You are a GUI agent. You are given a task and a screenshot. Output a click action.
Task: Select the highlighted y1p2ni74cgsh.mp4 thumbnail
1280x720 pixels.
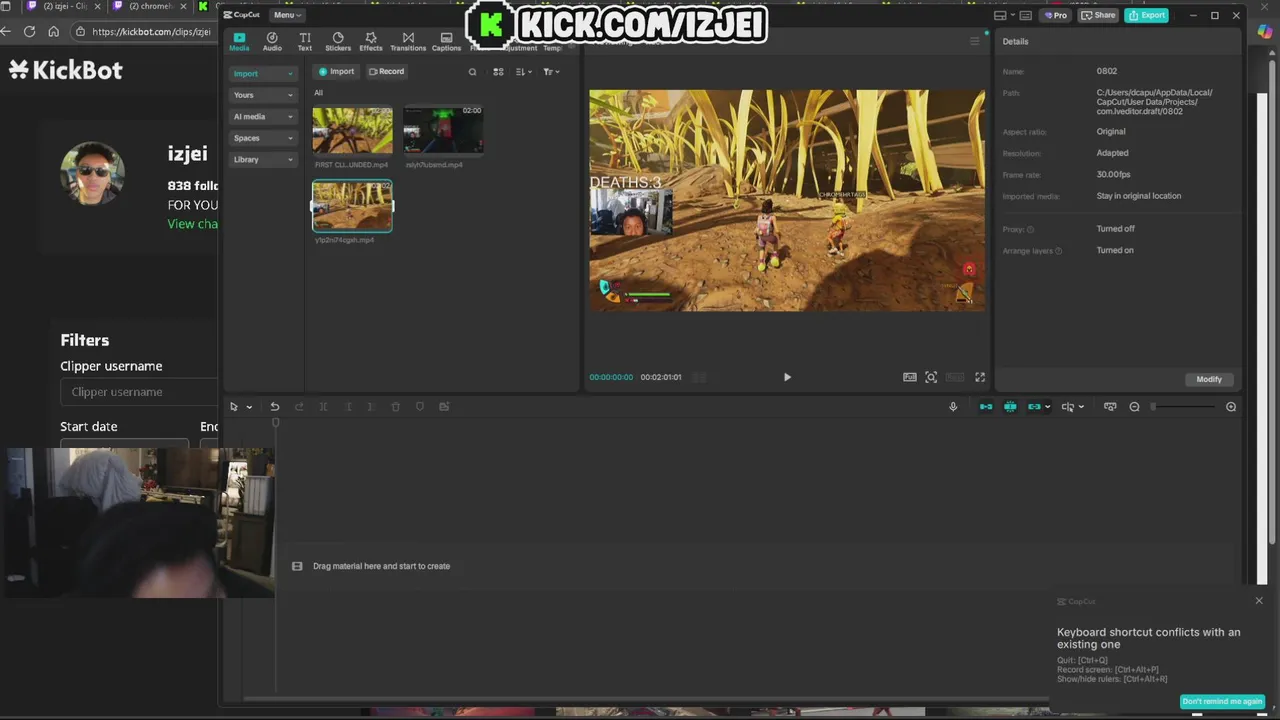[x=352, y=206]
